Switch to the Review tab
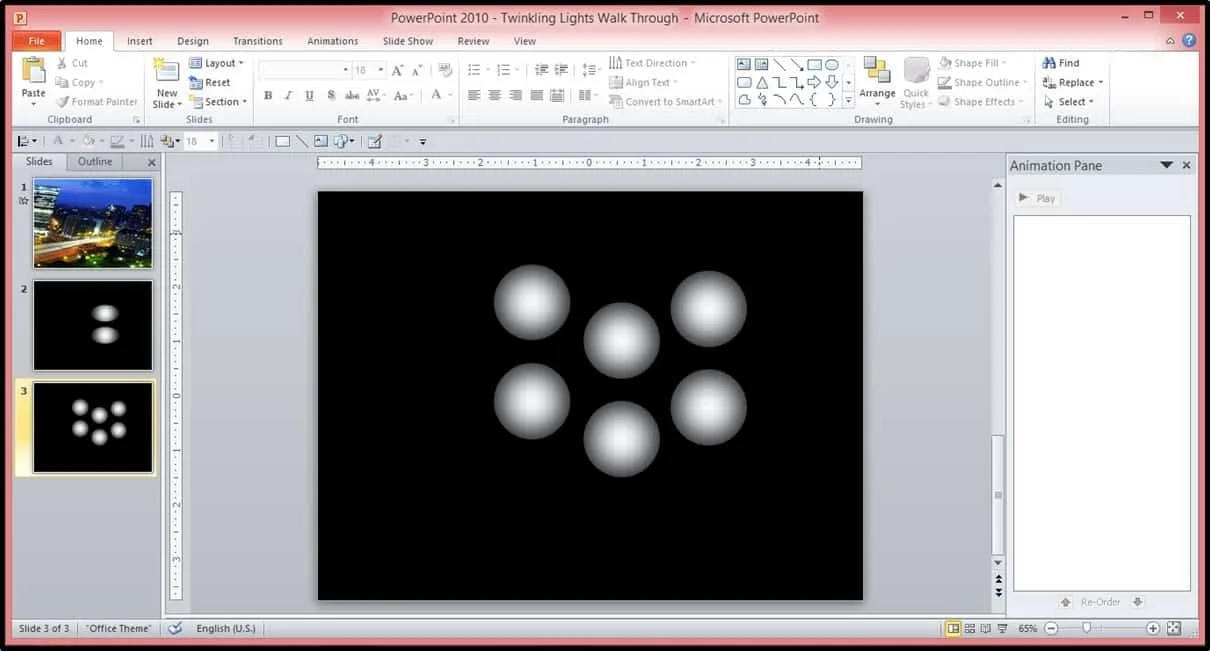The width and height of the screenshot is (1210, 651). [x=474, y=41]
